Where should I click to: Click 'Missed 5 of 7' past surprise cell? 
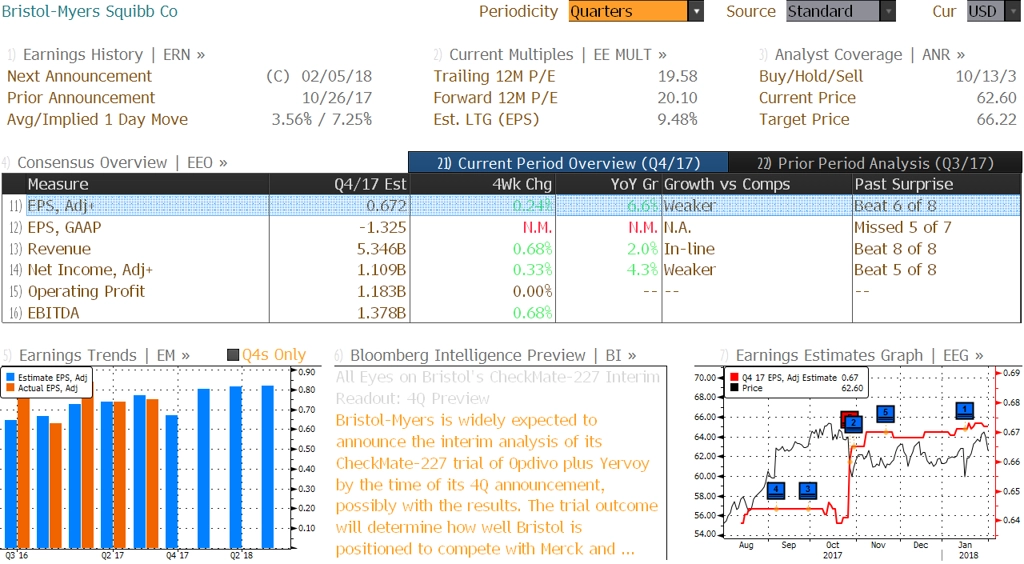click(x=903, y=227)
